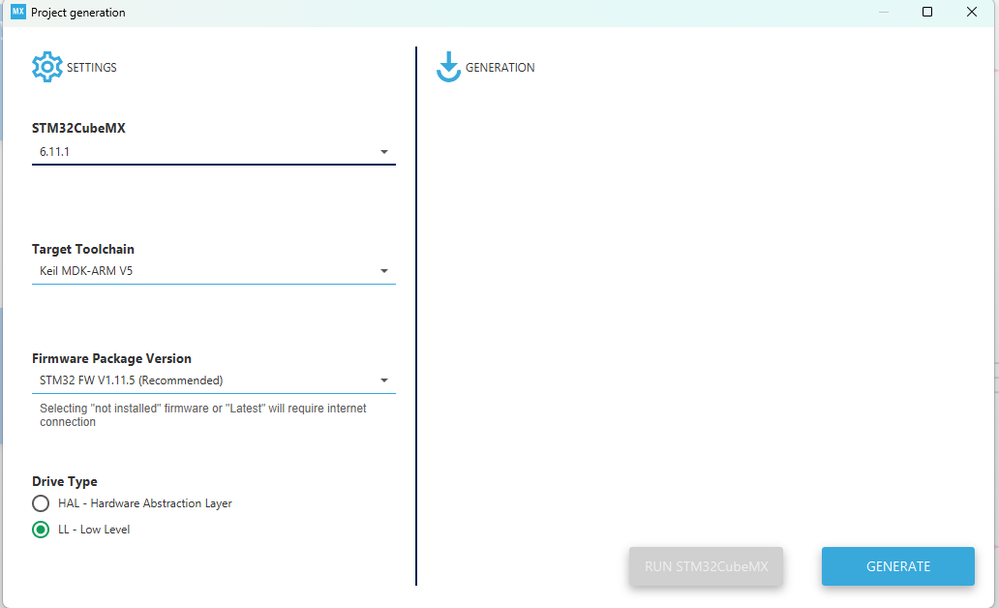Click the RUN STM32CubeMX button
999x608 pixels.
pos(706,566)
